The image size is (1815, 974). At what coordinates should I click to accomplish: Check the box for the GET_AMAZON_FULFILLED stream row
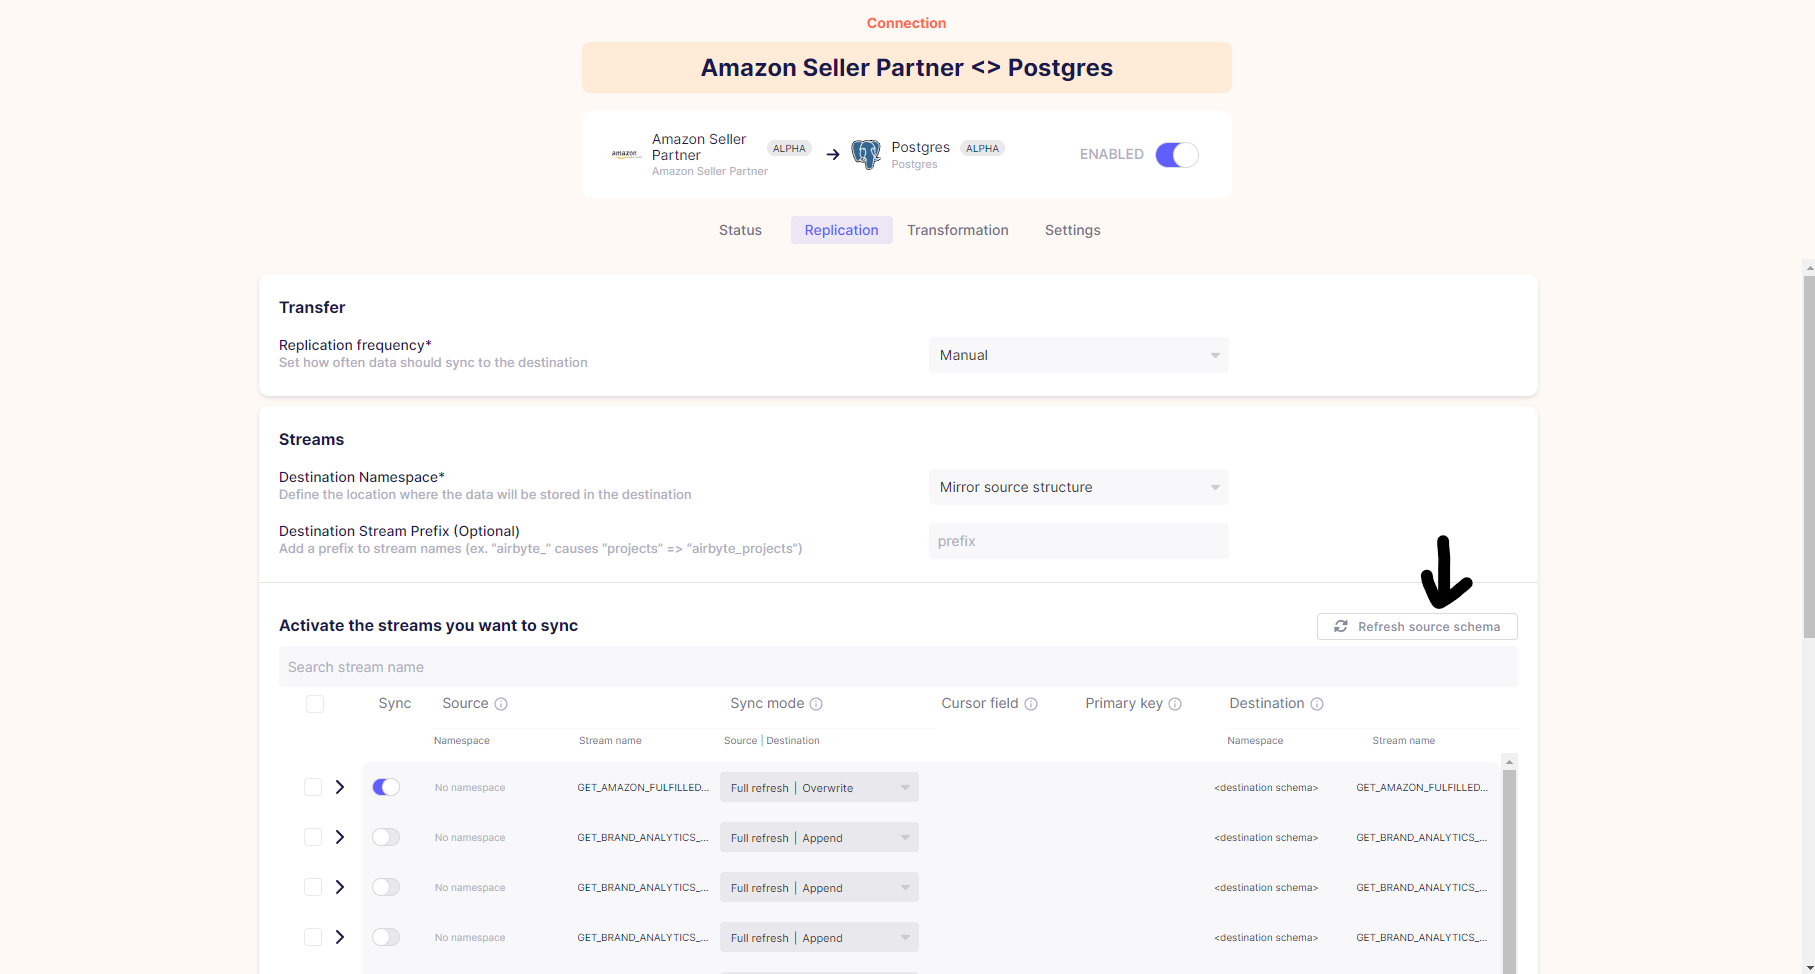(x=313, y=787)
